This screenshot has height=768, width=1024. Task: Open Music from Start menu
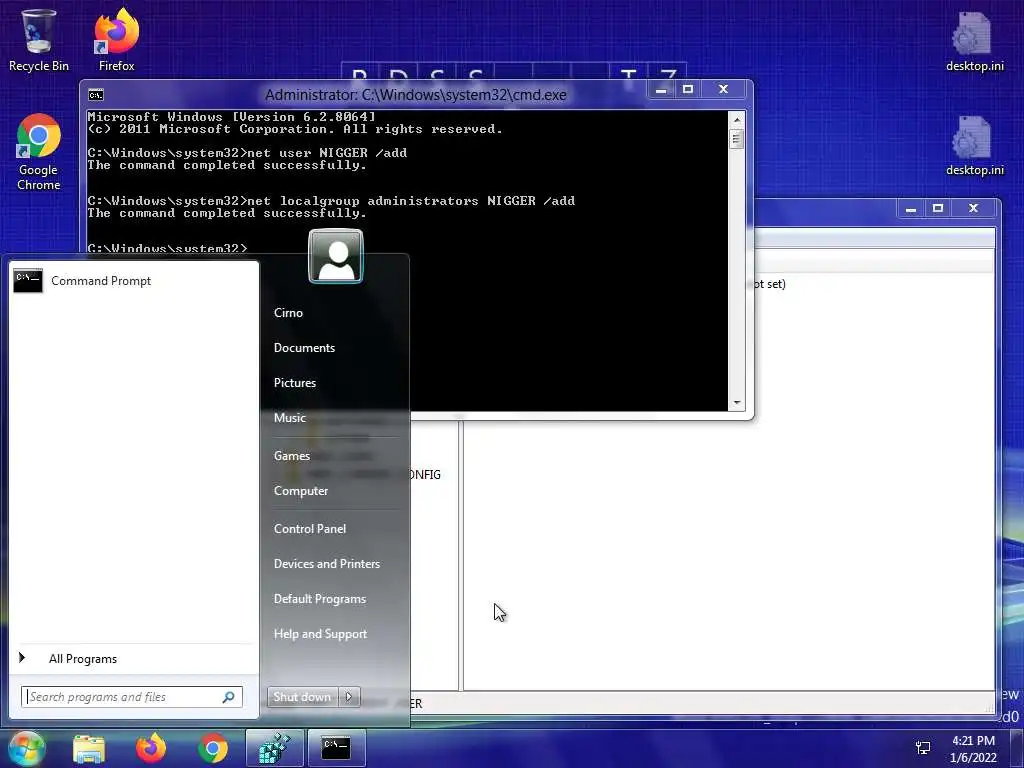pos(289,418)
